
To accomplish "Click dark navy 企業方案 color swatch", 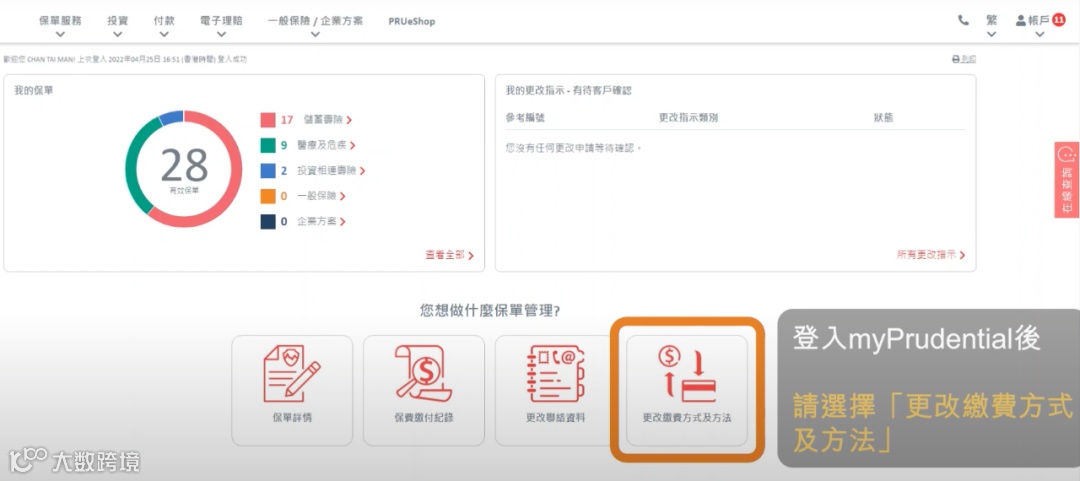I will [268, 222].
